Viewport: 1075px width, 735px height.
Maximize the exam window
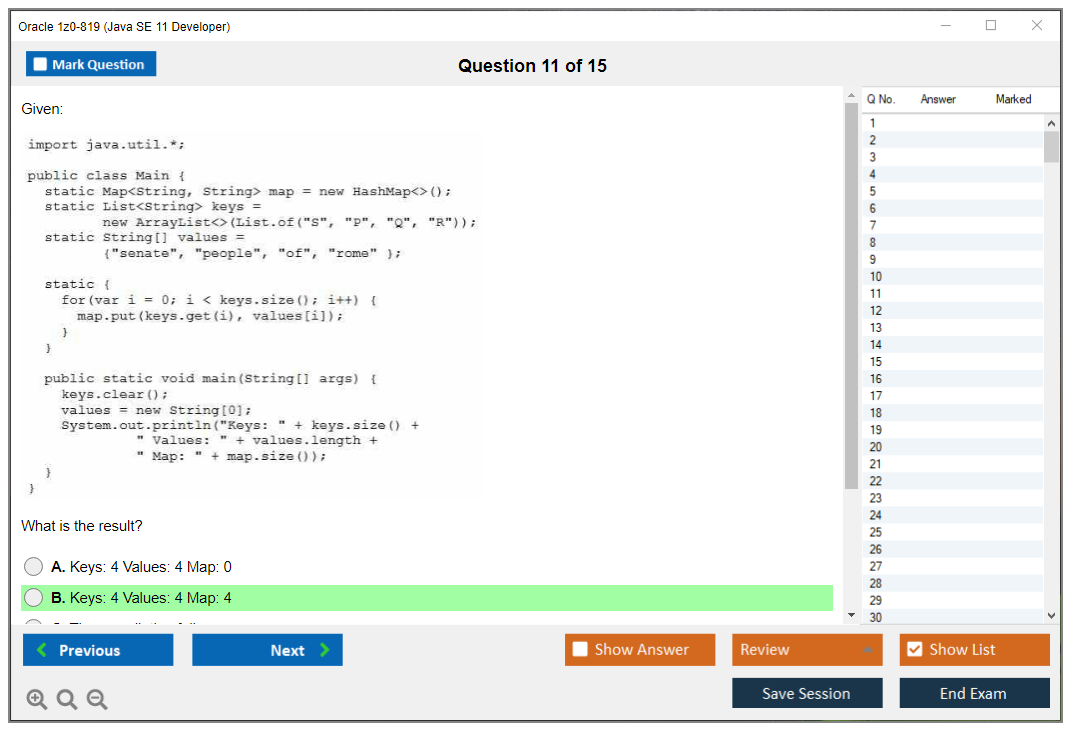pyautogui.click(x=991, y=26)
